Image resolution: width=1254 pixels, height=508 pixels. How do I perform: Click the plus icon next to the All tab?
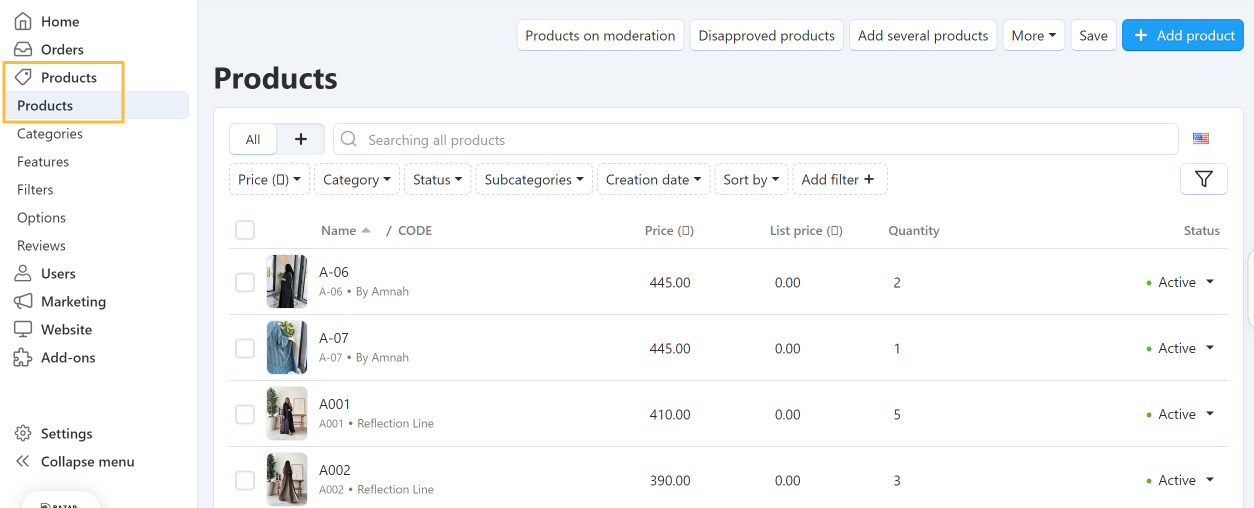point(300,139)
